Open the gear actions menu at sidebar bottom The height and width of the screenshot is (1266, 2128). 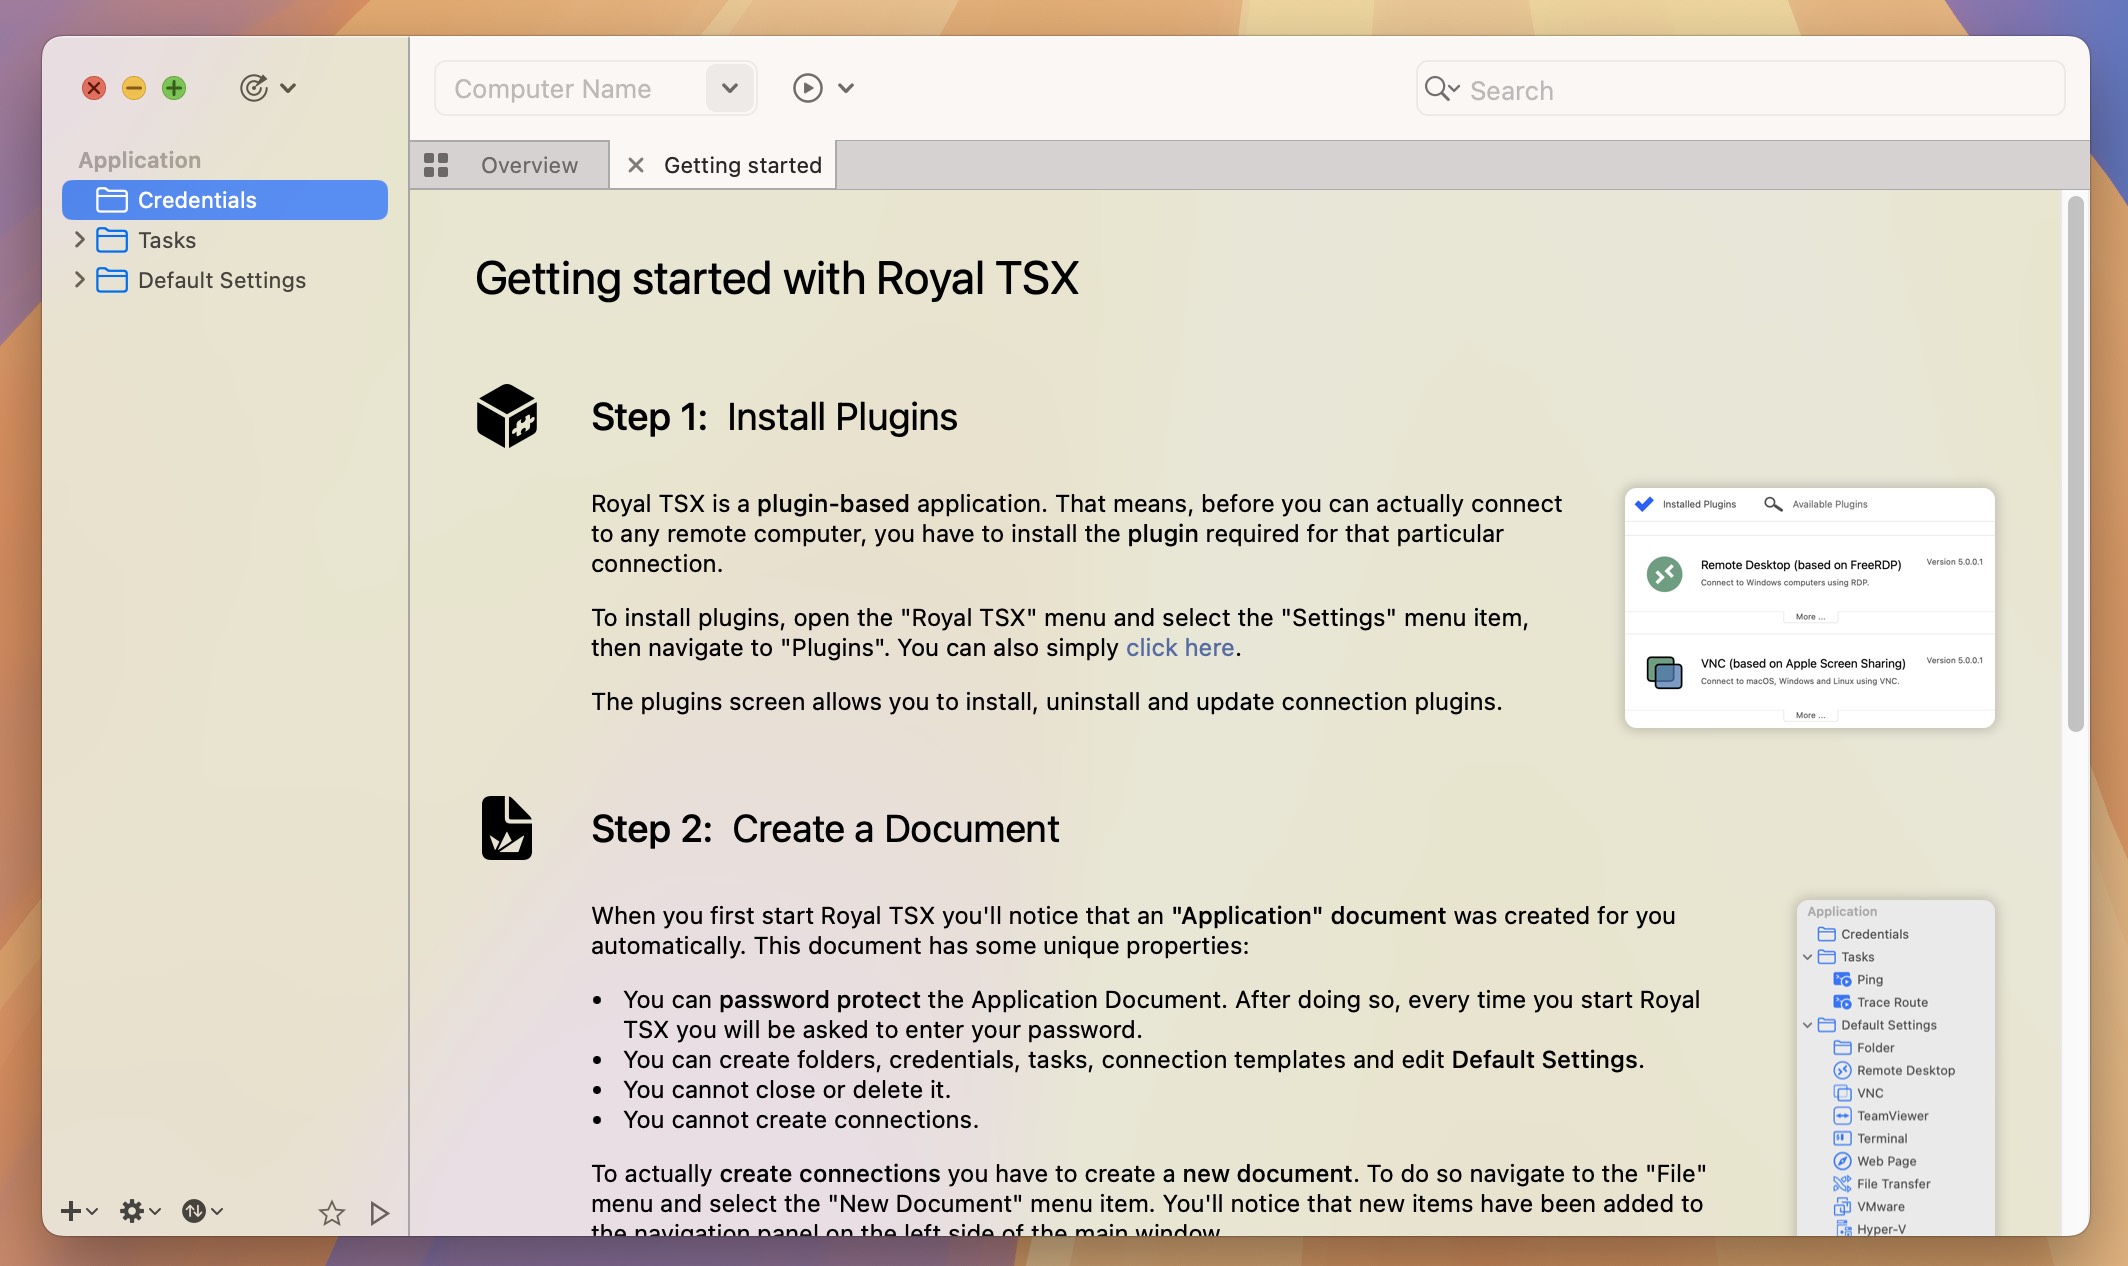tap(139, 1212)
